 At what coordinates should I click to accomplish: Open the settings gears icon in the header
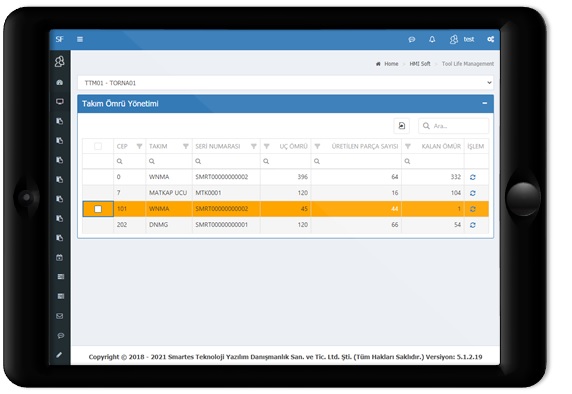pos(491,39)
